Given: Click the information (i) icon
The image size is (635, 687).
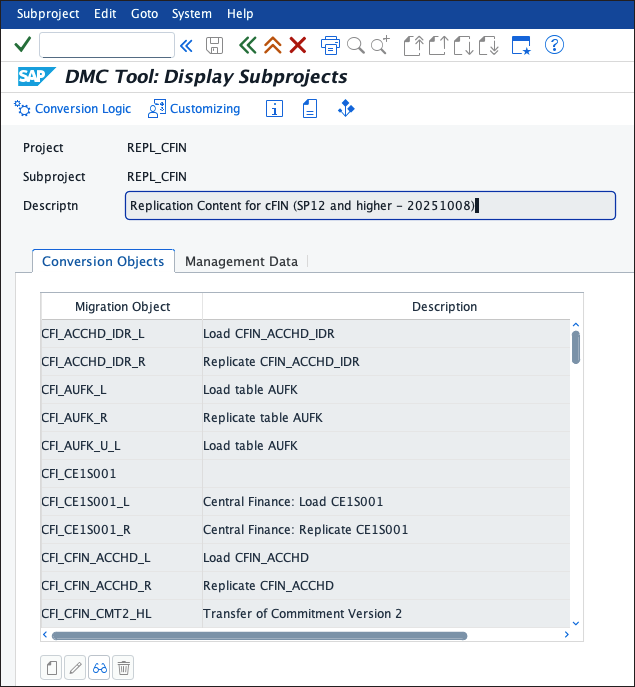Looking at the screenshot, I should (x=274, y=109).
